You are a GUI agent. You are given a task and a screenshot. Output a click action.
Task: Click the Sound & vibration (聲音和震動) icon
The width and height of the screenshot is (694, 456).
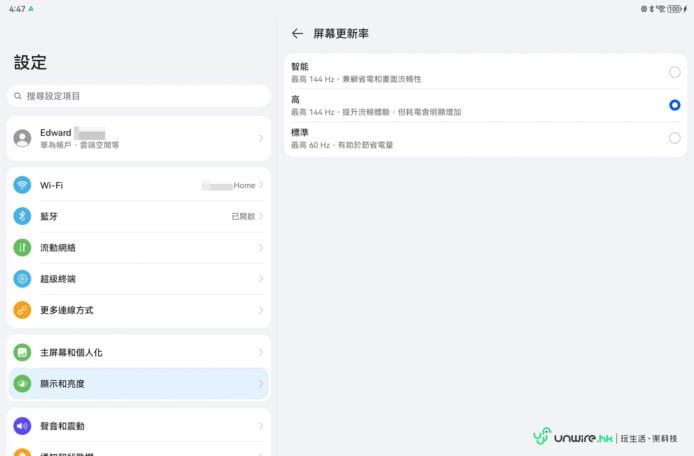[22, 426]
